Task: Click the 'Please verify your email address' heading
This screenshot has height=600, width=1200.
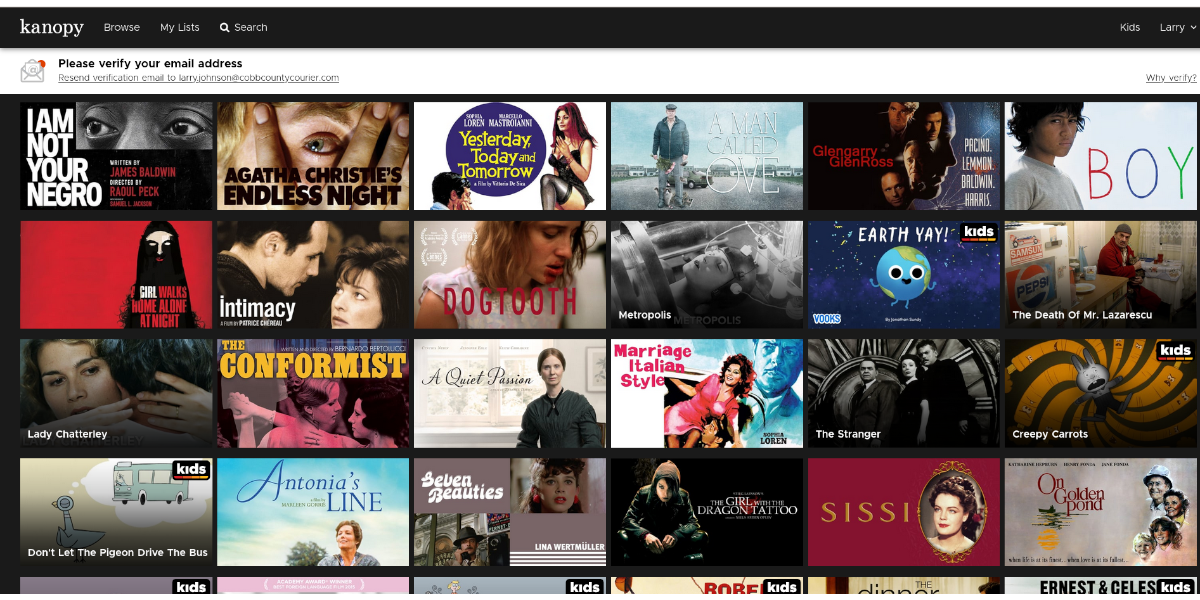Action: click(x=150, y=64)
